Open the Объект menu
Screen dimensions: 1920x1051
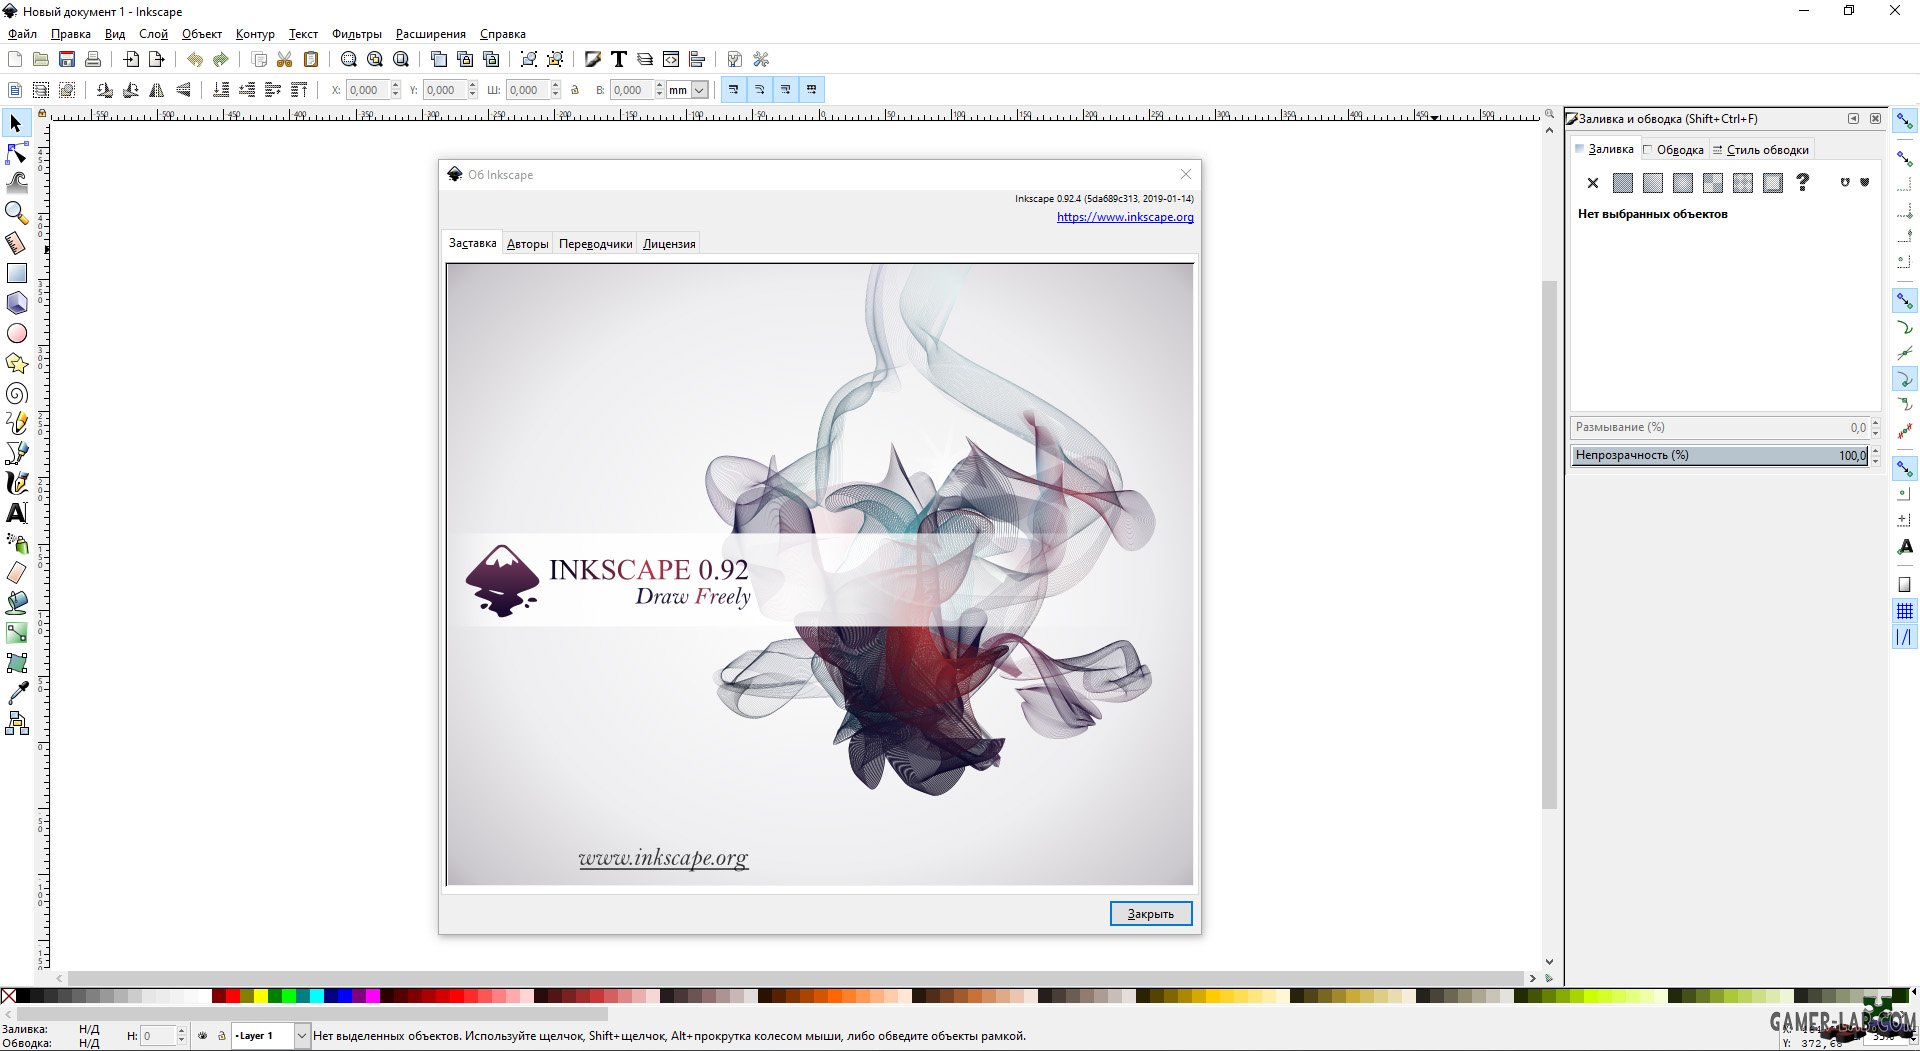click(201, 34)
